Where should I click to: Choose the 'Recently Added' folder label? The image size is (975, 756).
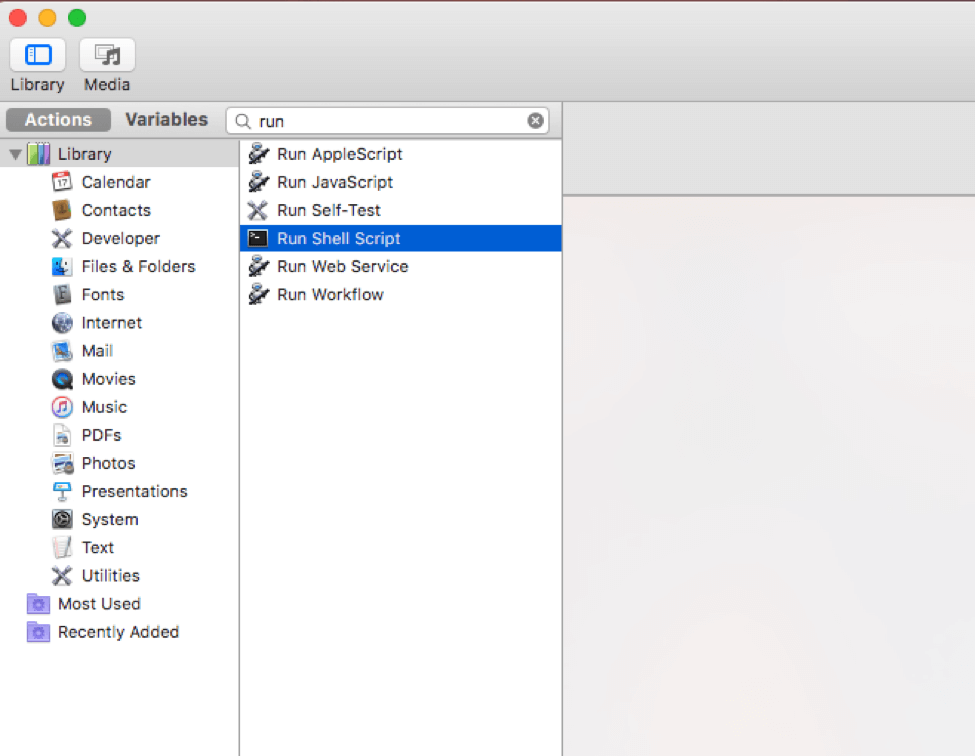point(118,632)
